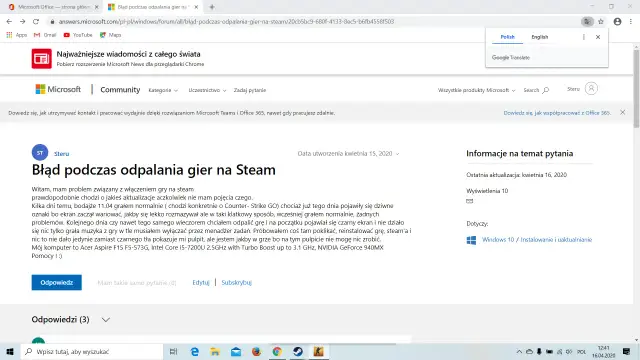Open the Steru author profile link
This screenshot has height=360, width=640.
coord(62,154)
